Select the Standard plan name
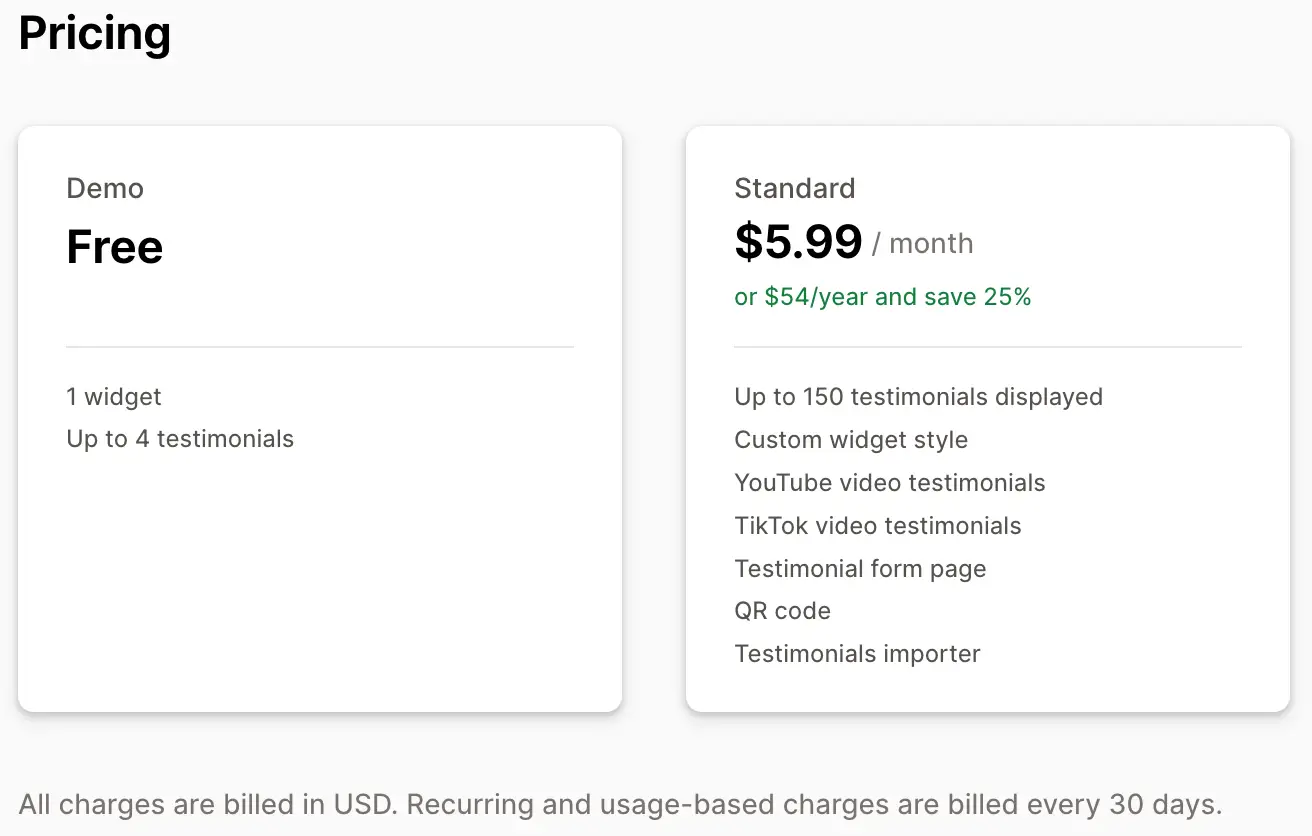Viewport: 1312px width, 836px height. [795, 188]
